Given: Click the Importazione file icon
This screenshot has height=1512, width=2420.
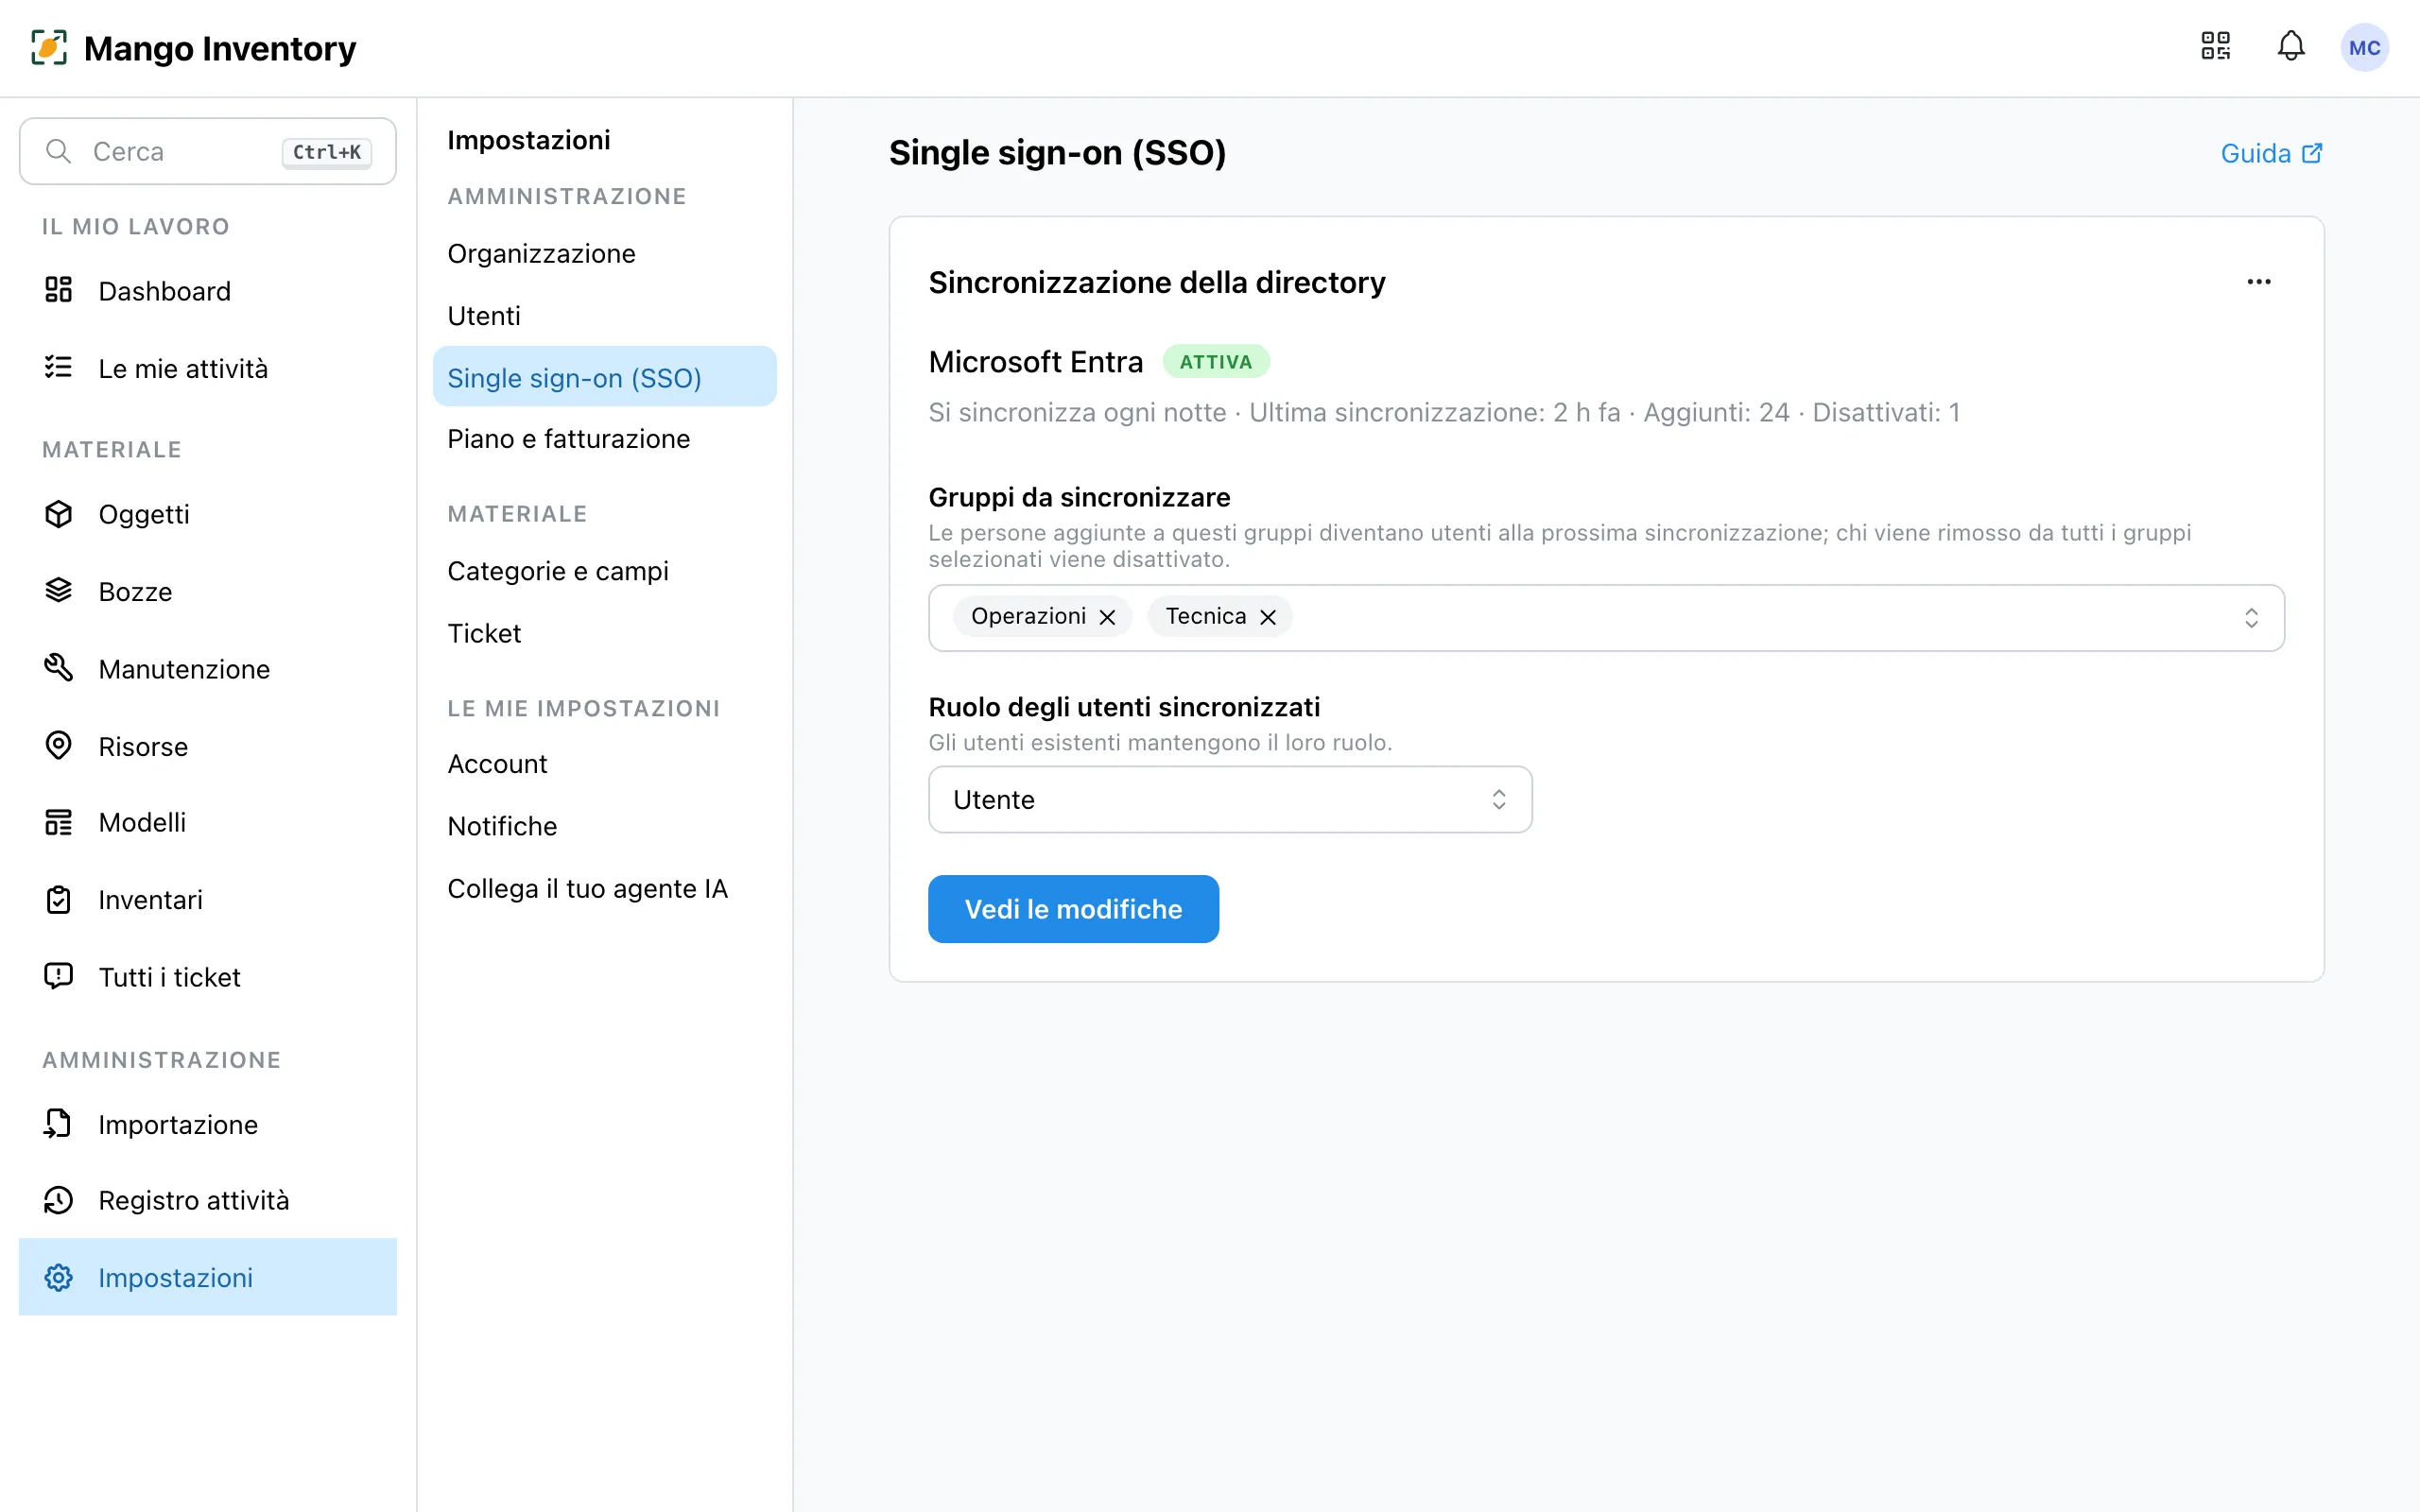Looking at the screenshot, I should click(59, 1123).
